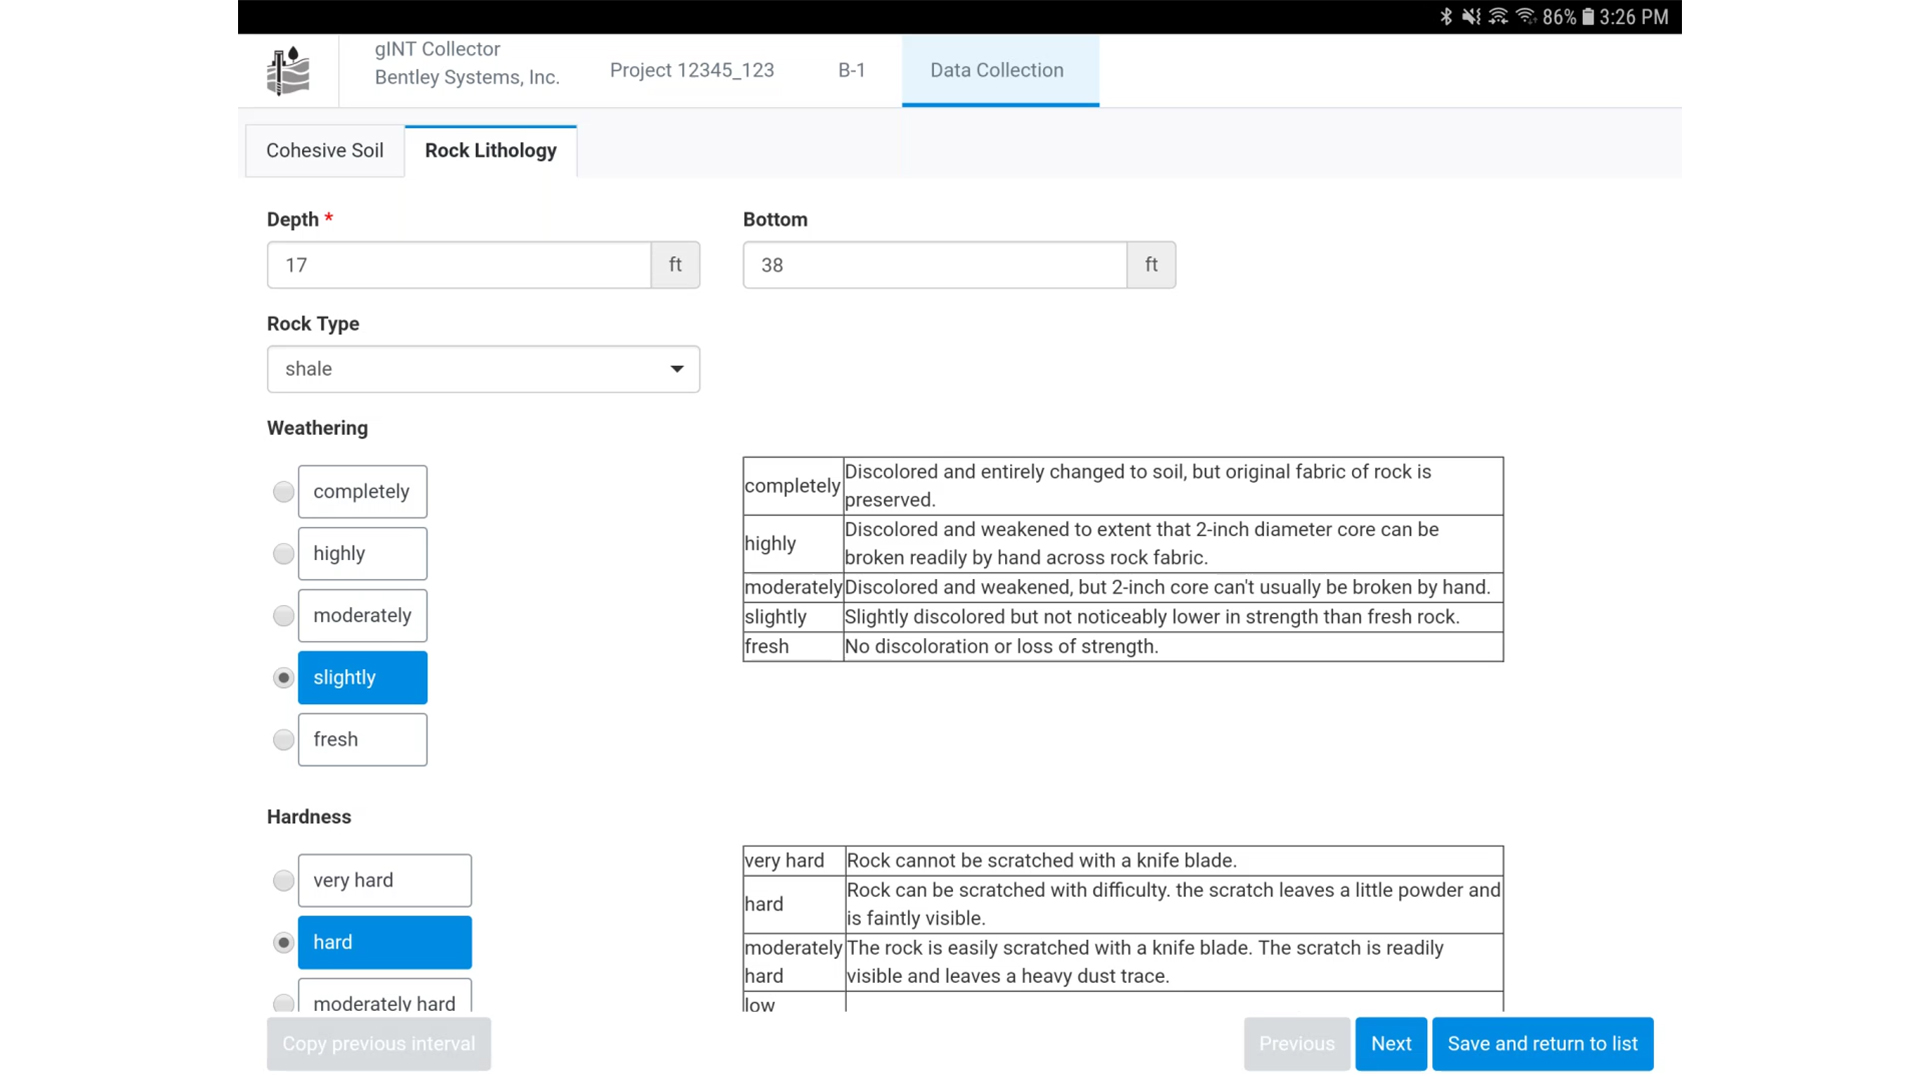This screenshot has width=1920, height=1080.
Task: Click the Bottom depth input field
Action: click(x=934, y=265)
